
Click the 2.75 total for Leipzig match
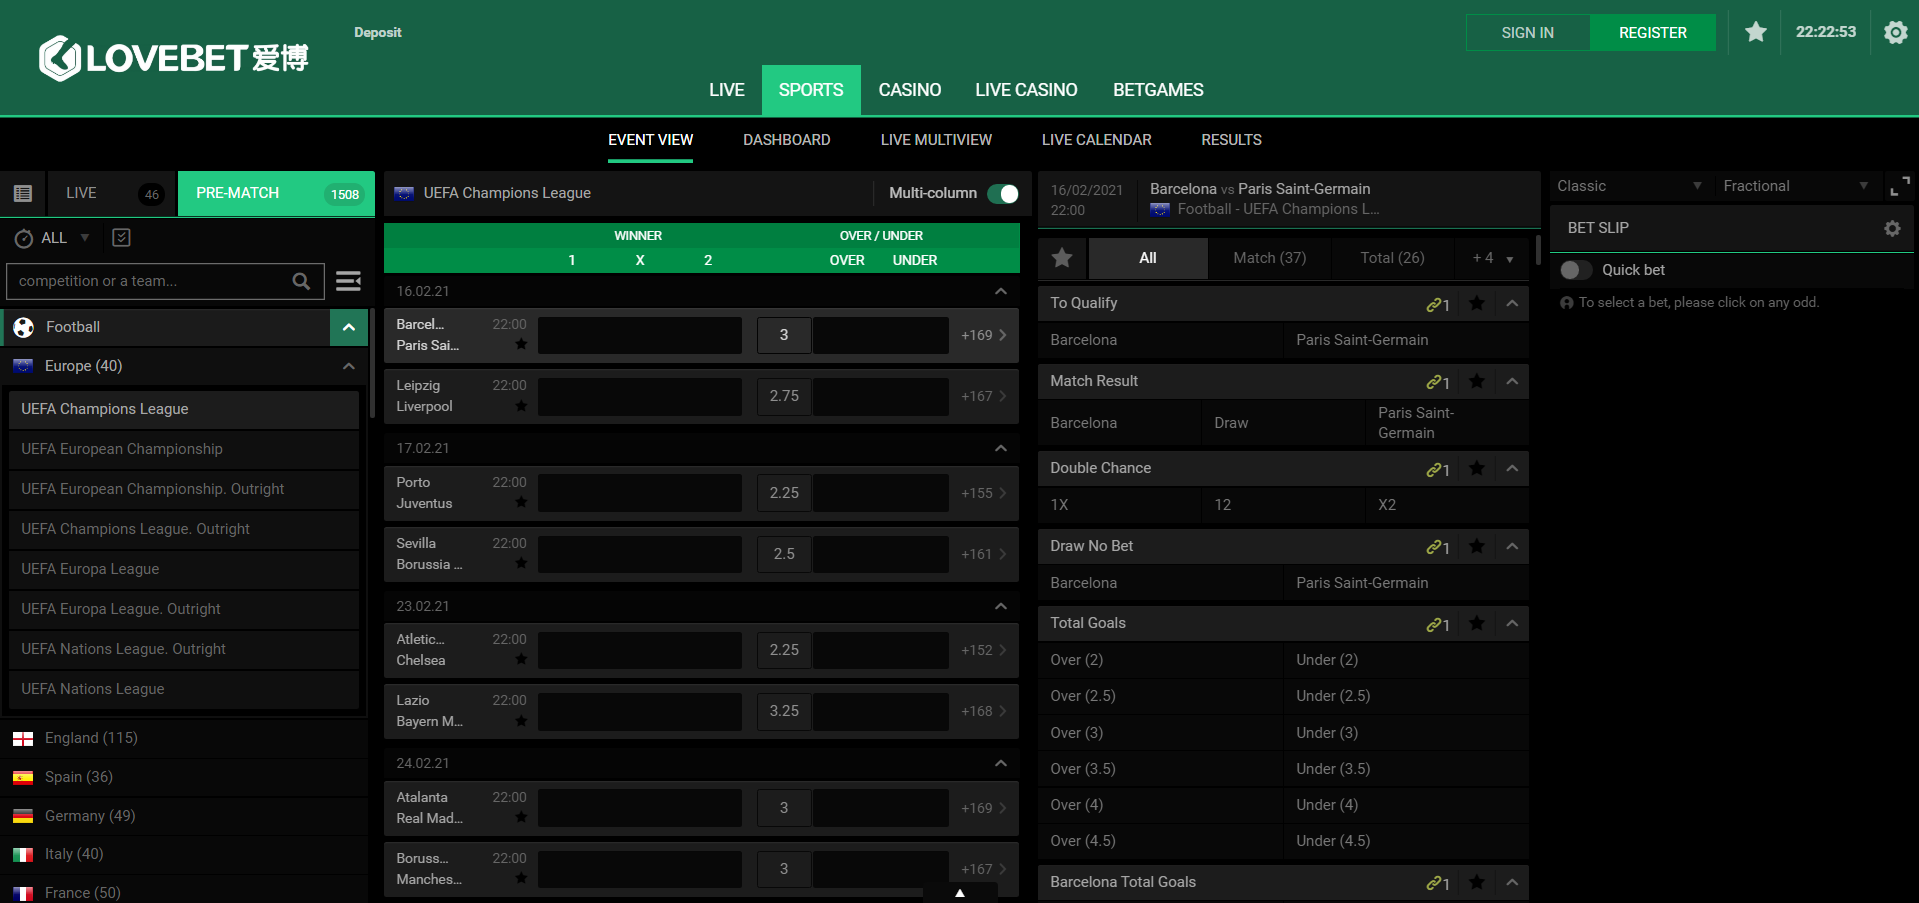tap(784, 396)
